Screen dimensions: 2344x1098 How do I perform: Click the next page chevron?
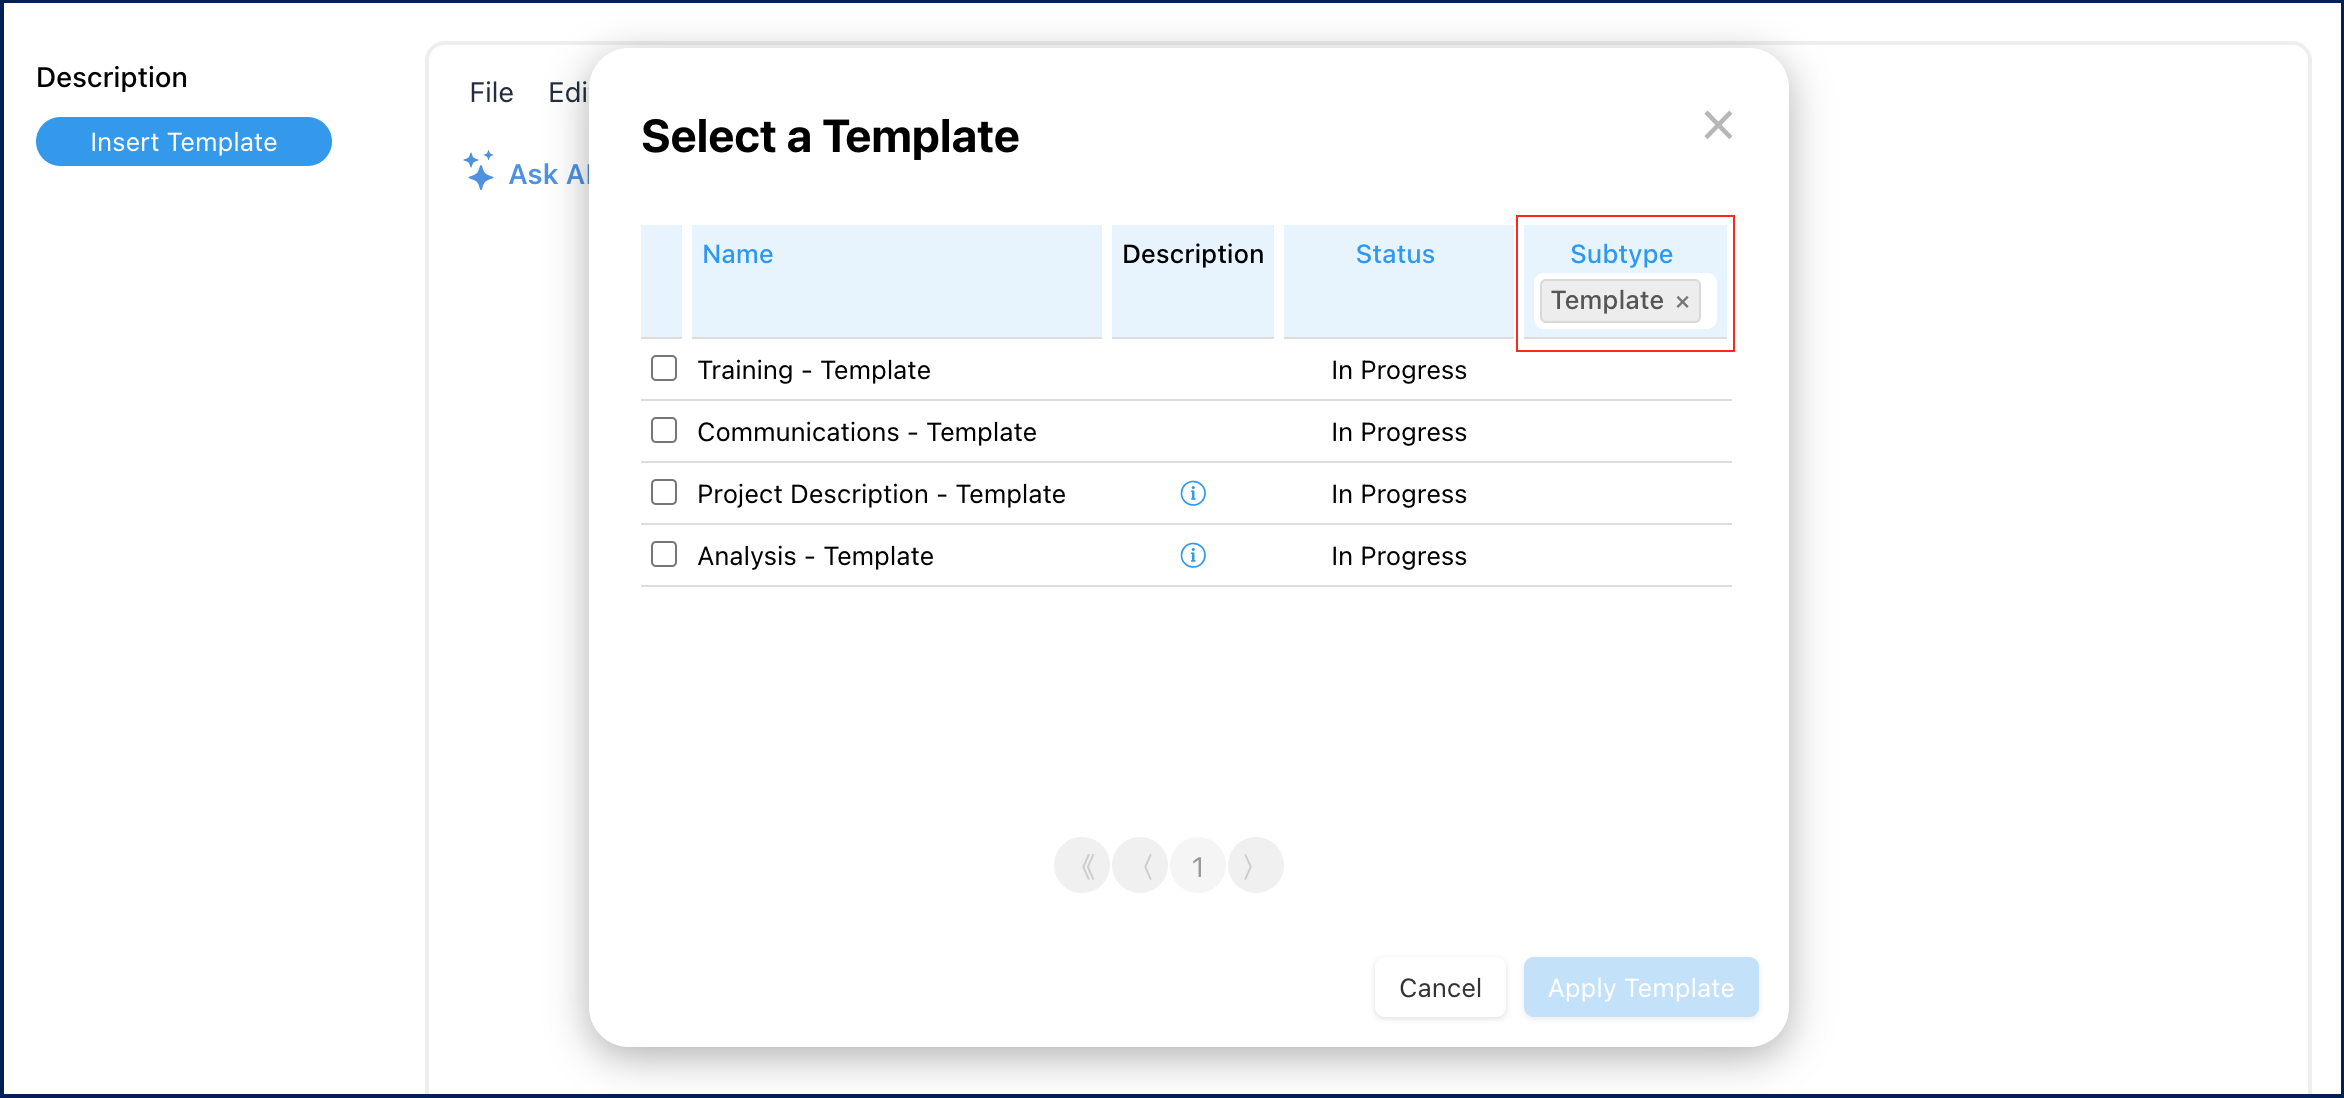pyautogui.click(x=1255, y=865)
